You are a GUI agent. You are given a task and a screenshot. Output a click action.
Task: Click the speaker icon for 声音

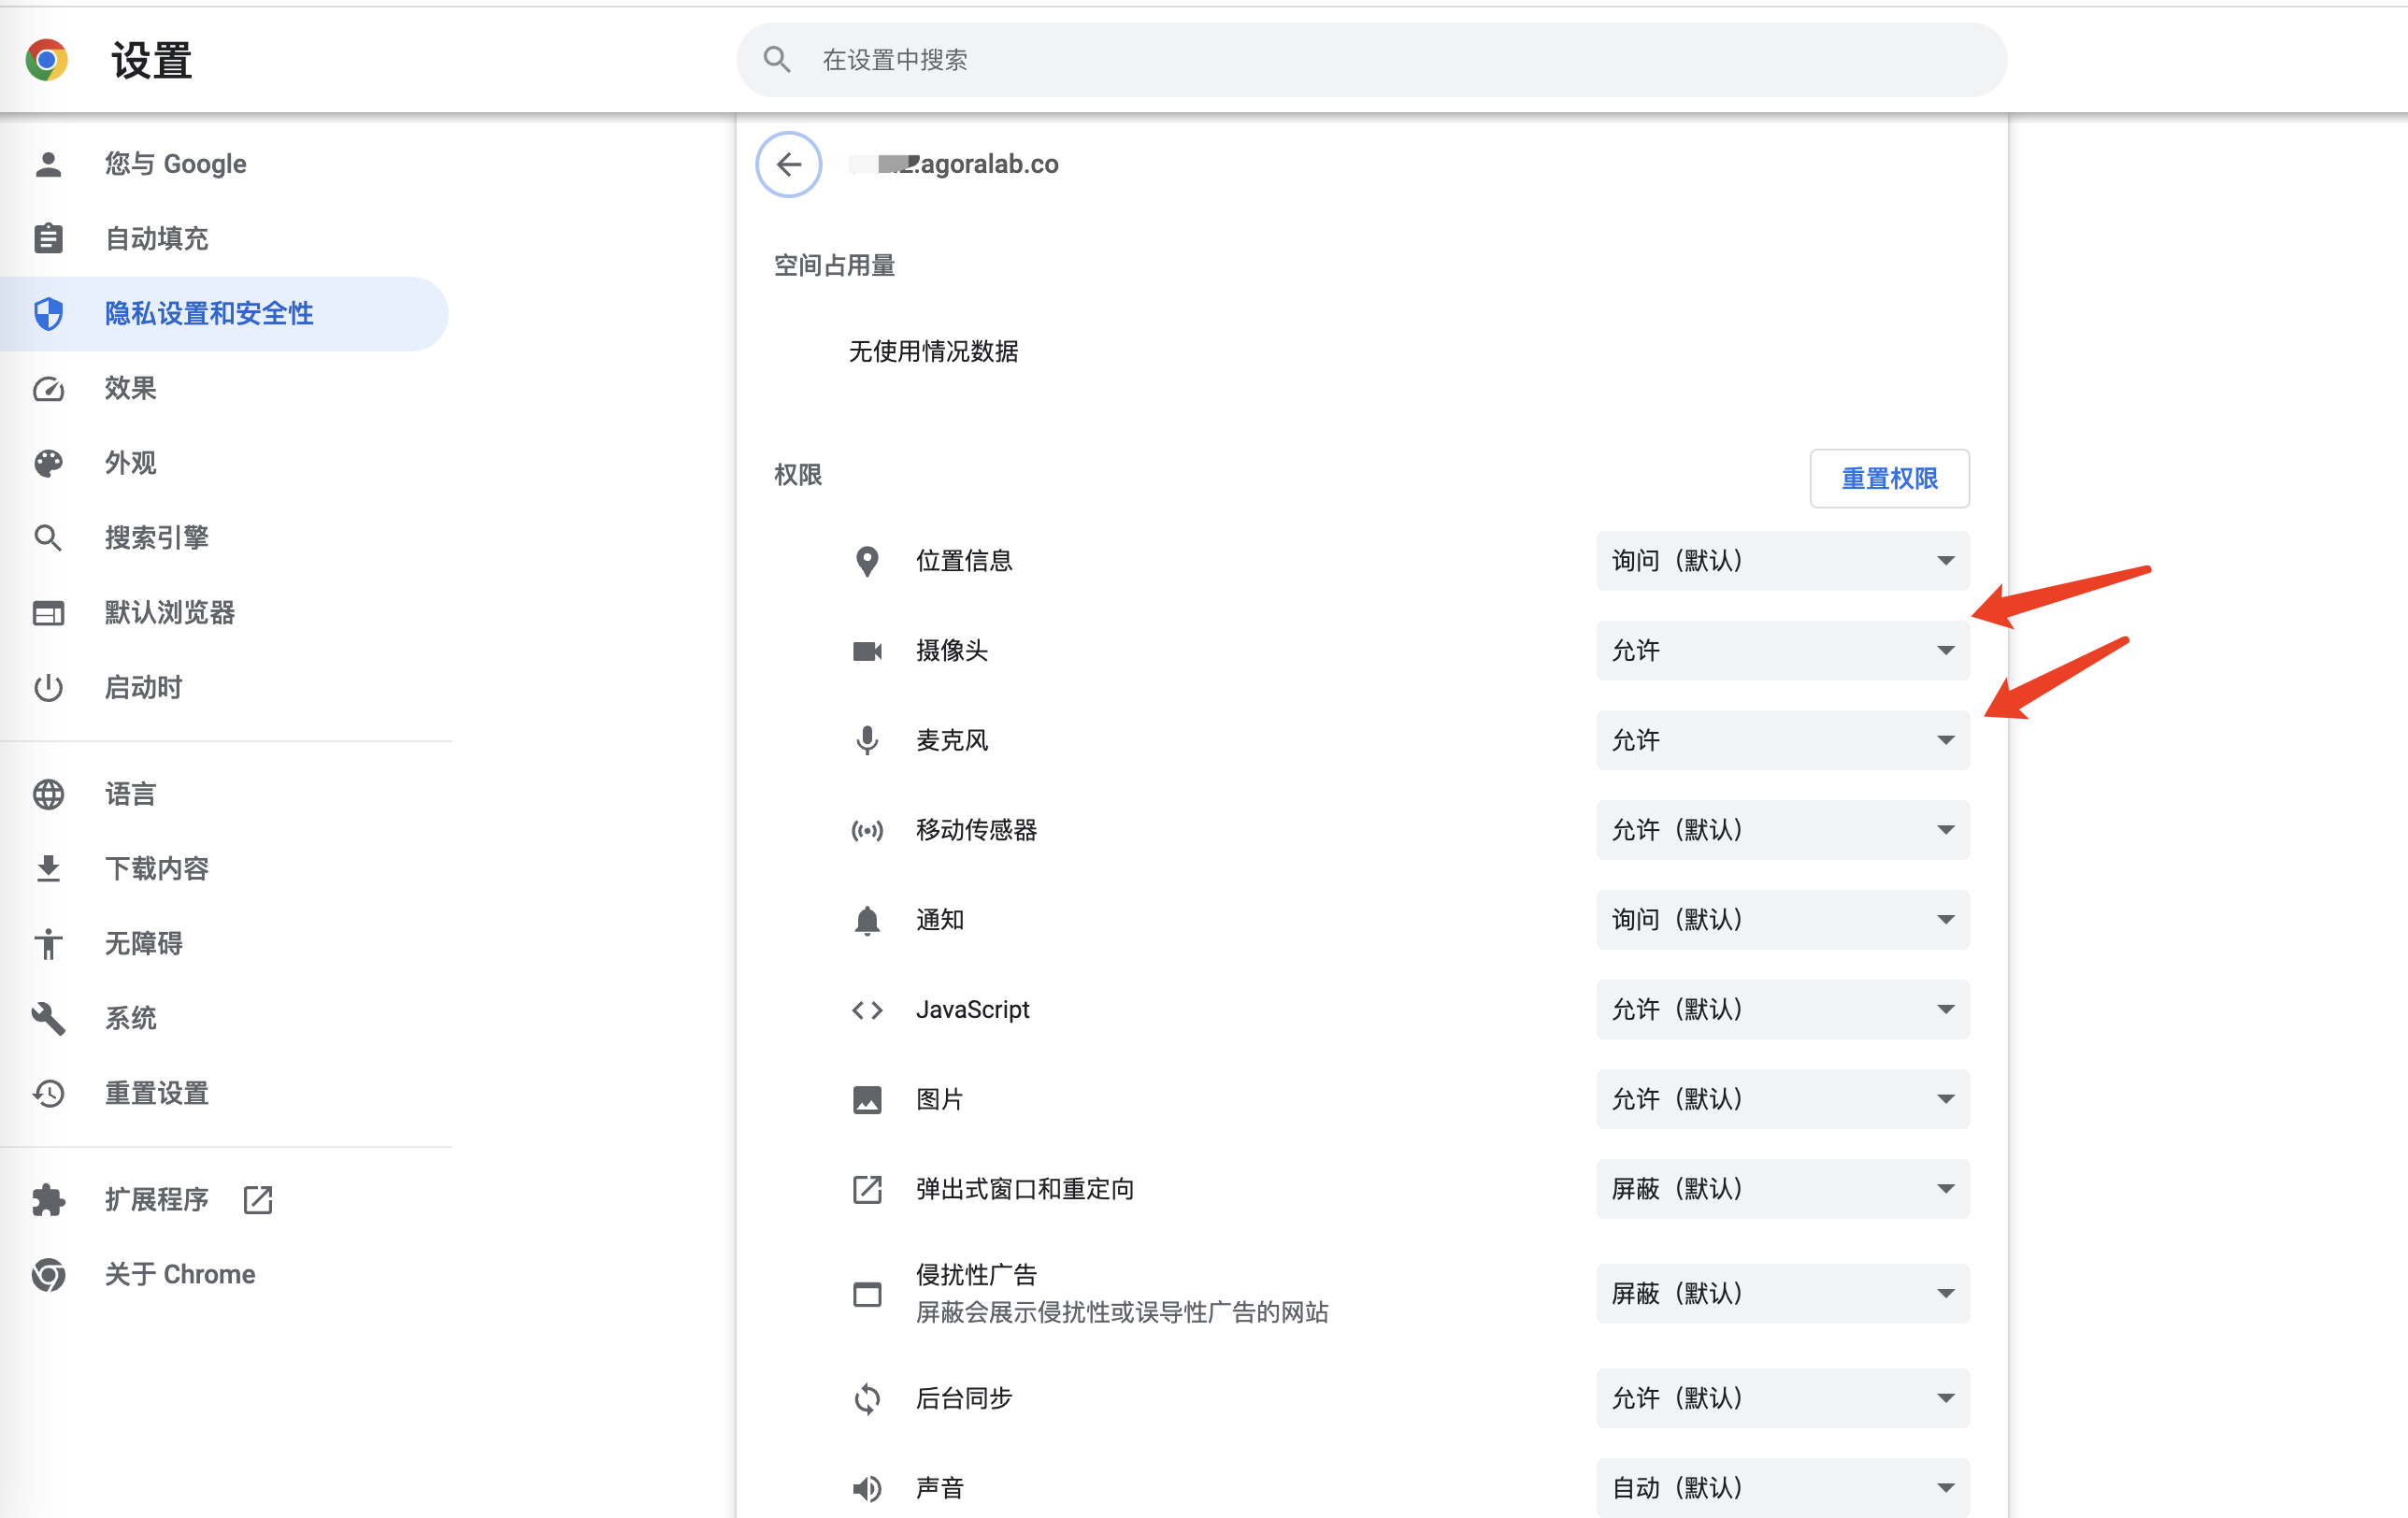(867, 1489)
